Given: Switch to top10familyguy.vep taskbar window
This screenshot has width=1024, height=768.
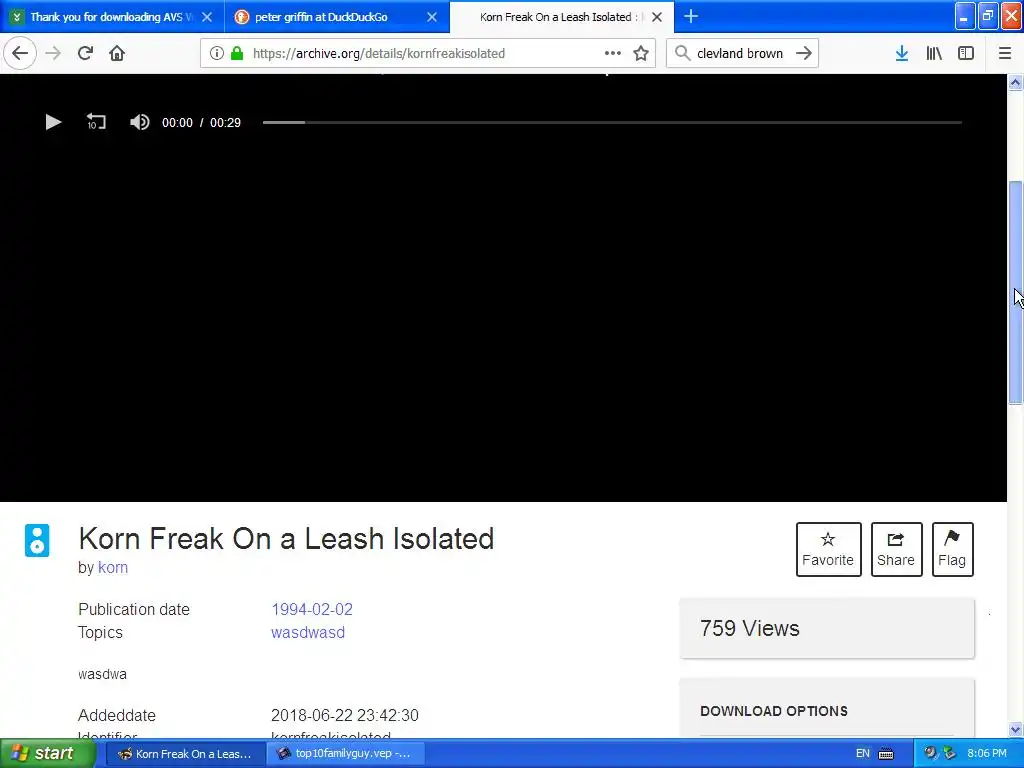Looking at the screenshot, I should (345, 754).
